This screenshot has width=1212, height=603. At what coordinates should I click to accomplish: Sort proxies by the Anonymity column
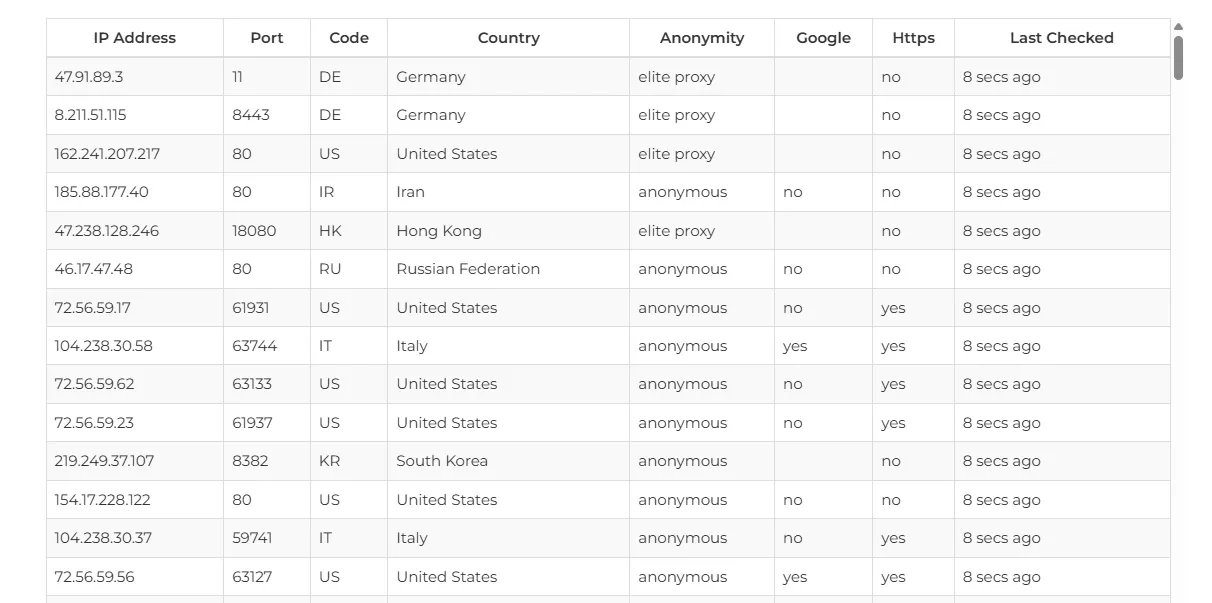[x=701, y=37]
